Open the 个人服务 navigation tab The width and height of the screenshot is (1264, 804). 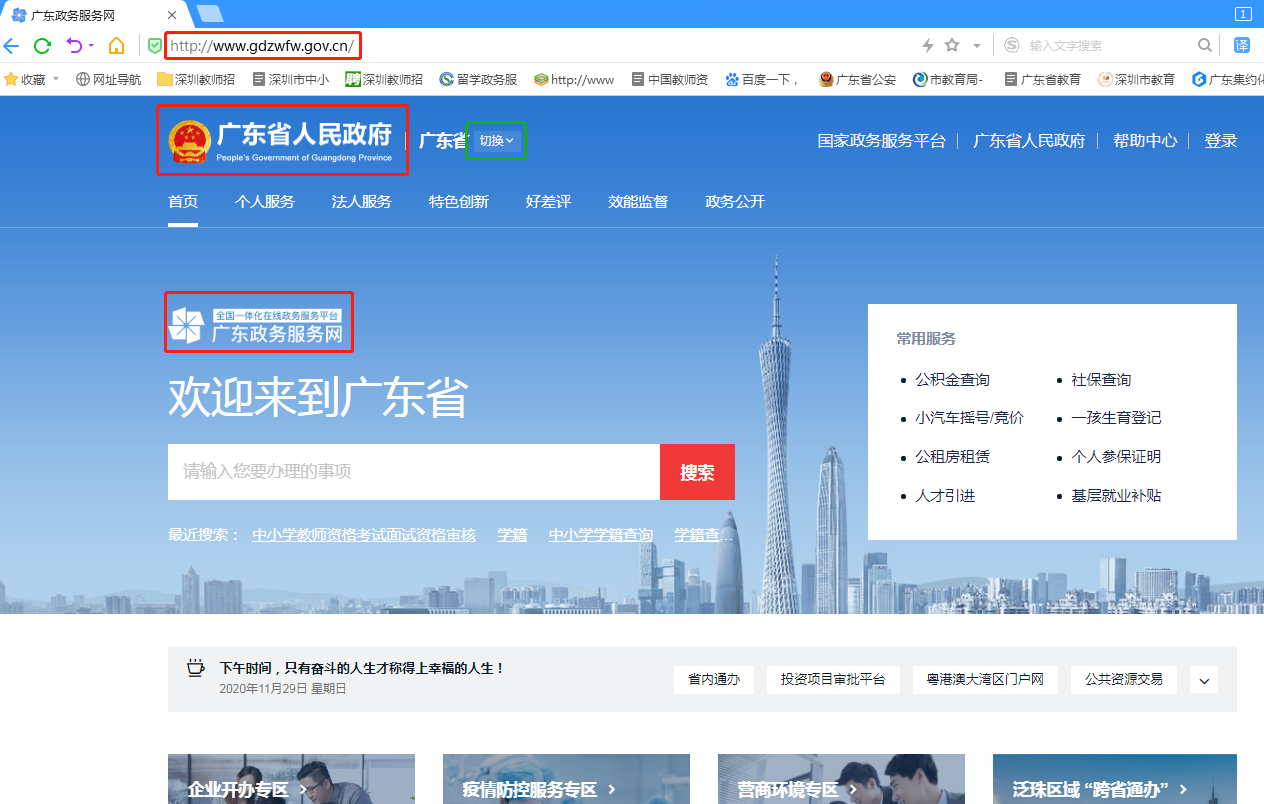(265, 202)
